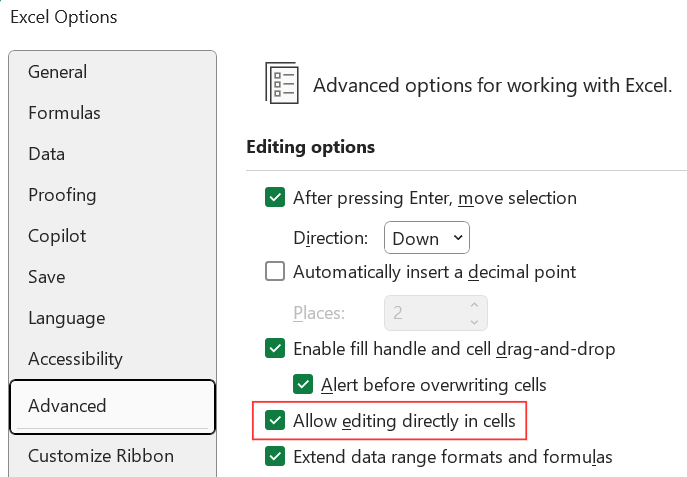Go to the Copilot category

(x=57, y=236)
